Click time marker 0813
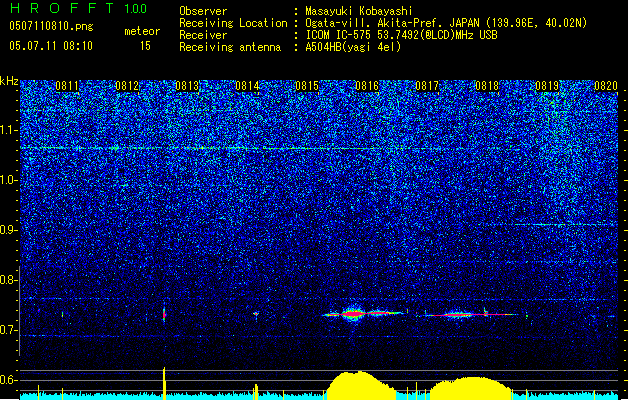 [x=187, y=86]
